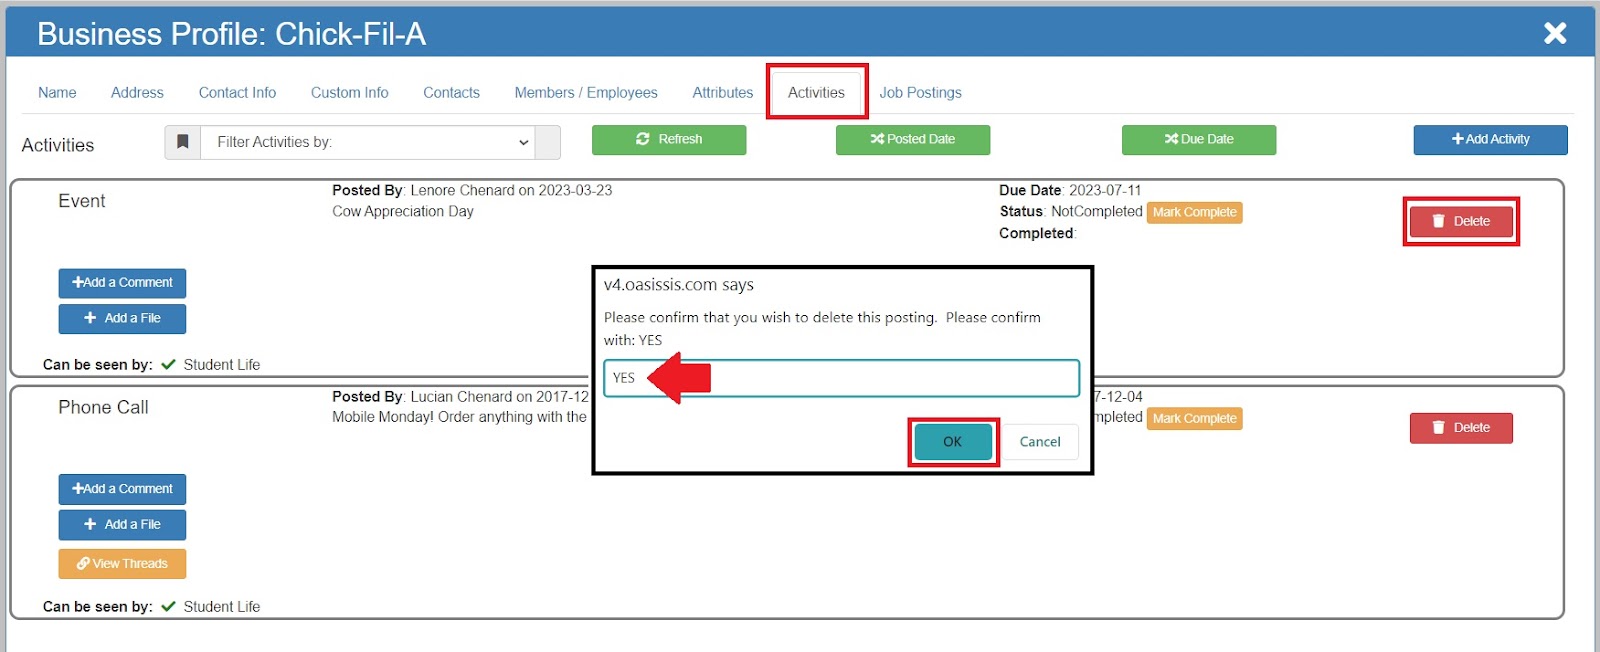
Task: Mark the Event activity complete
Action: coord(1194,212)
